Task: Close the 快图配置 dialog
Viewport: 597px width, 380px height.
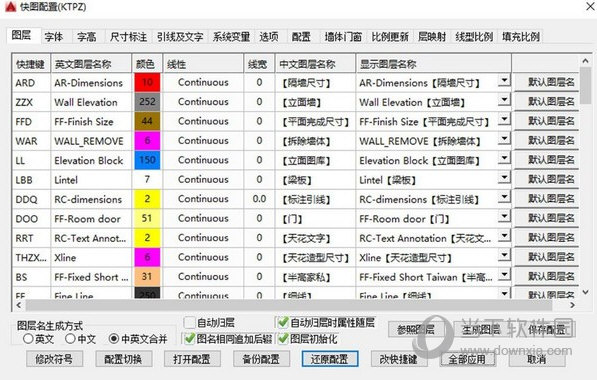Action: coord(590,6)
